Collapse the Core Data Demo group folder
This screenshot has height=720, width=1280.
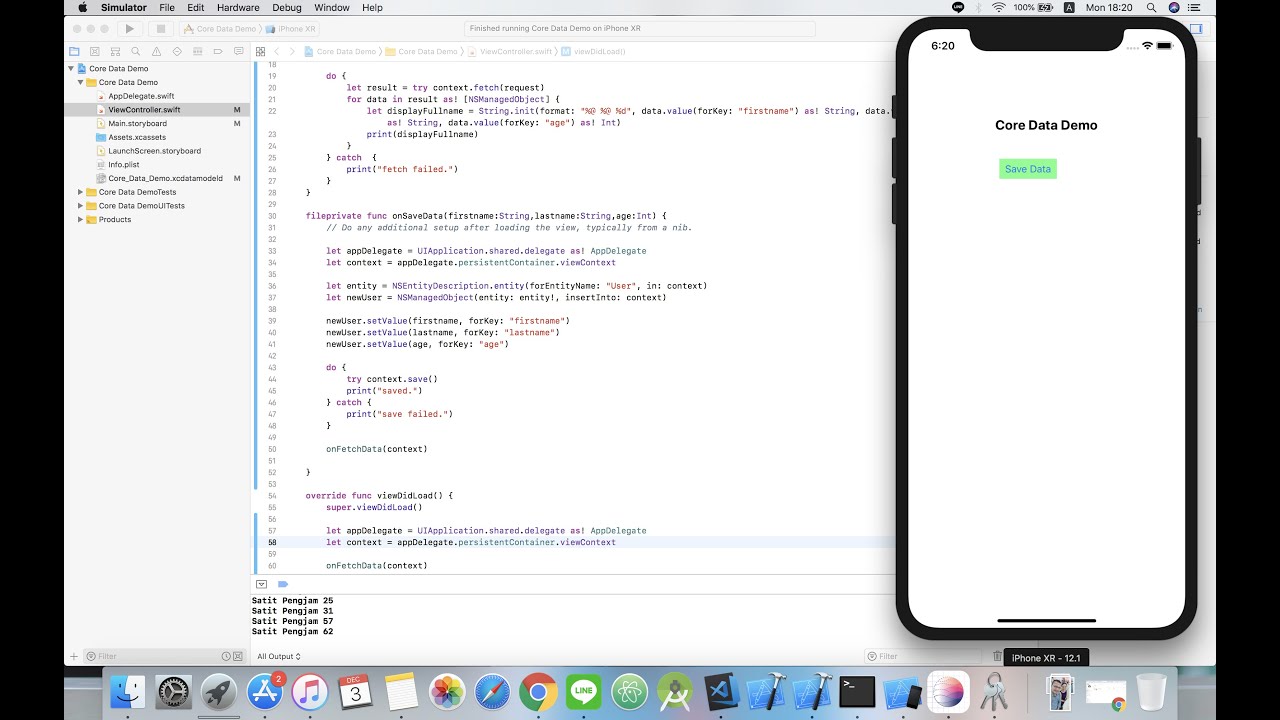pos(81,82)
